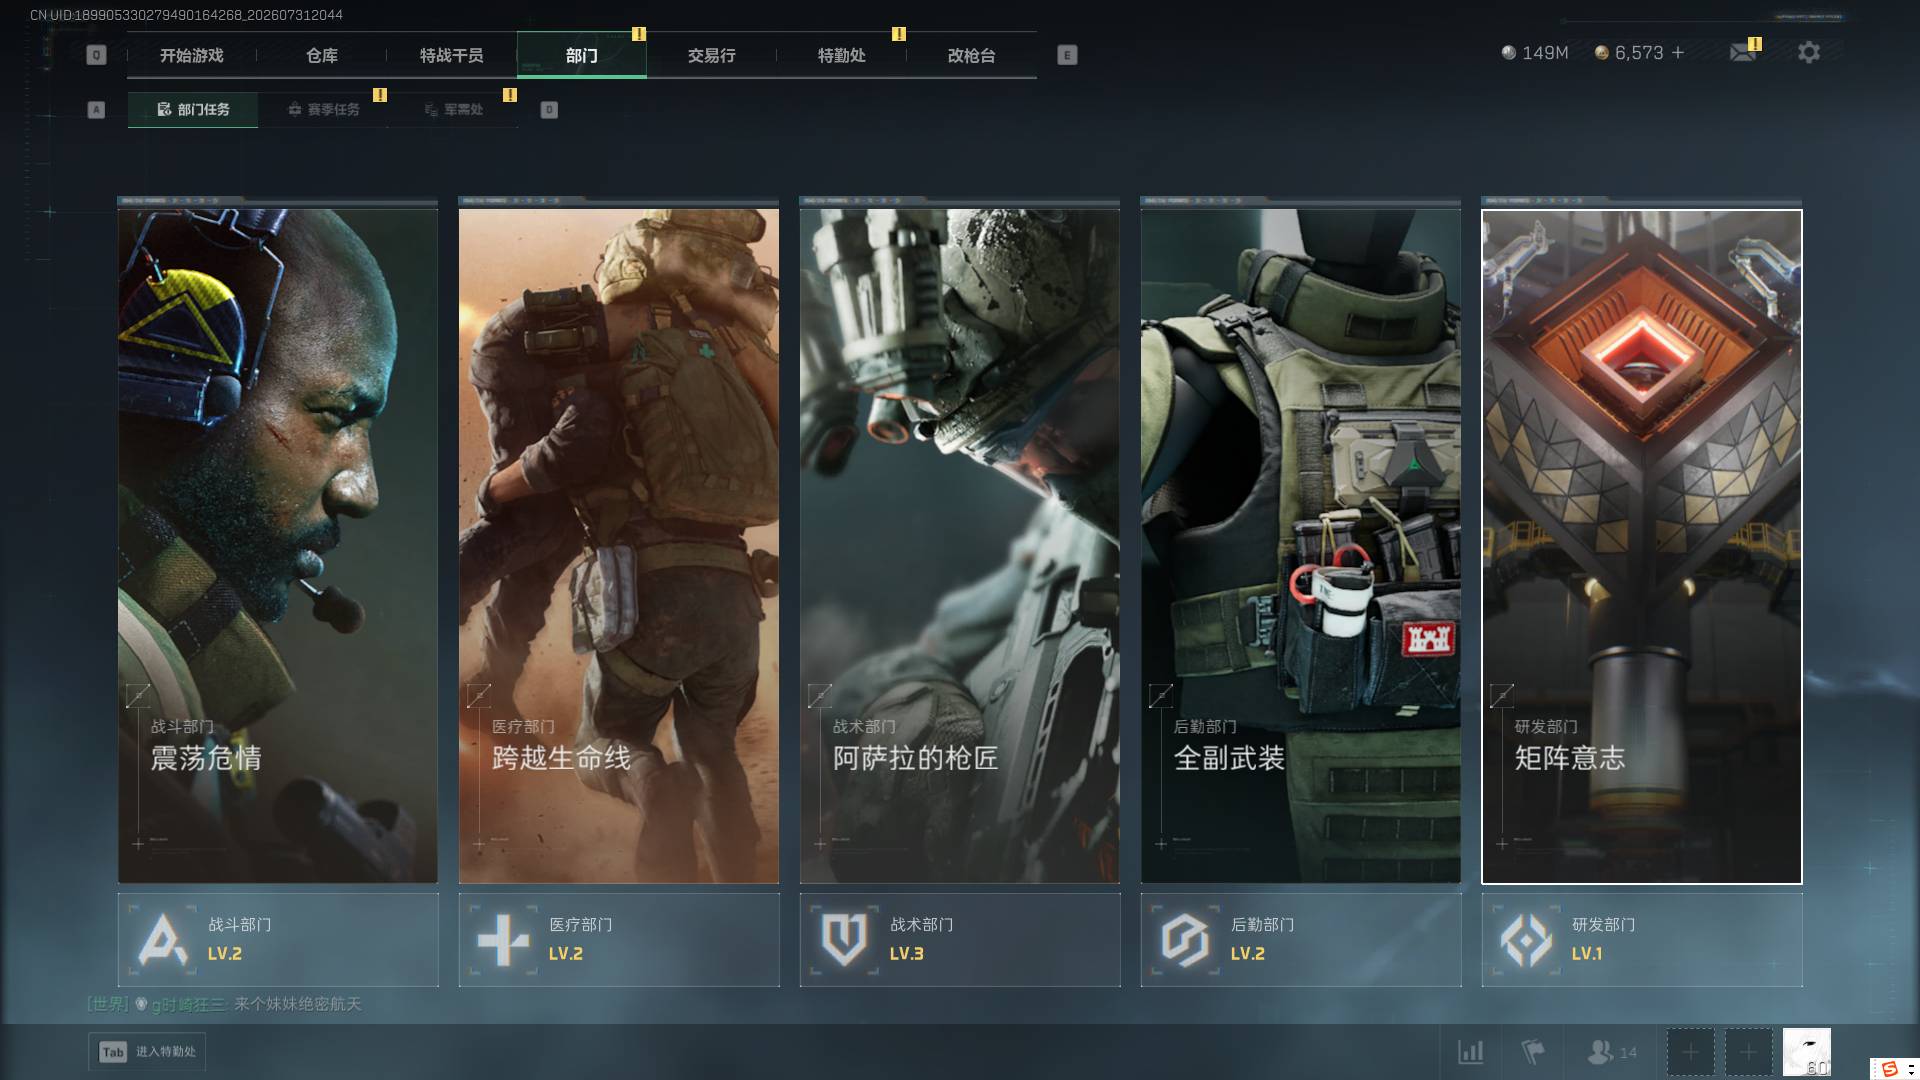Open the statistics bar chart icon
This screenshot has height=1080, width=1920.
pyautogui.click(x=1470, y=1052)
